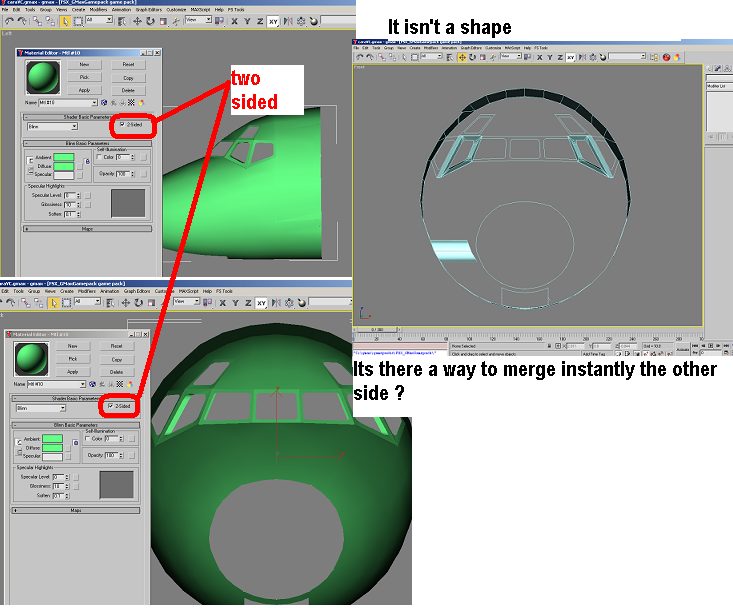Choose rectangular selection region in top-left gmax toolbar
The height and width of the screenshot is (608, 733).
tap(78, 21)
